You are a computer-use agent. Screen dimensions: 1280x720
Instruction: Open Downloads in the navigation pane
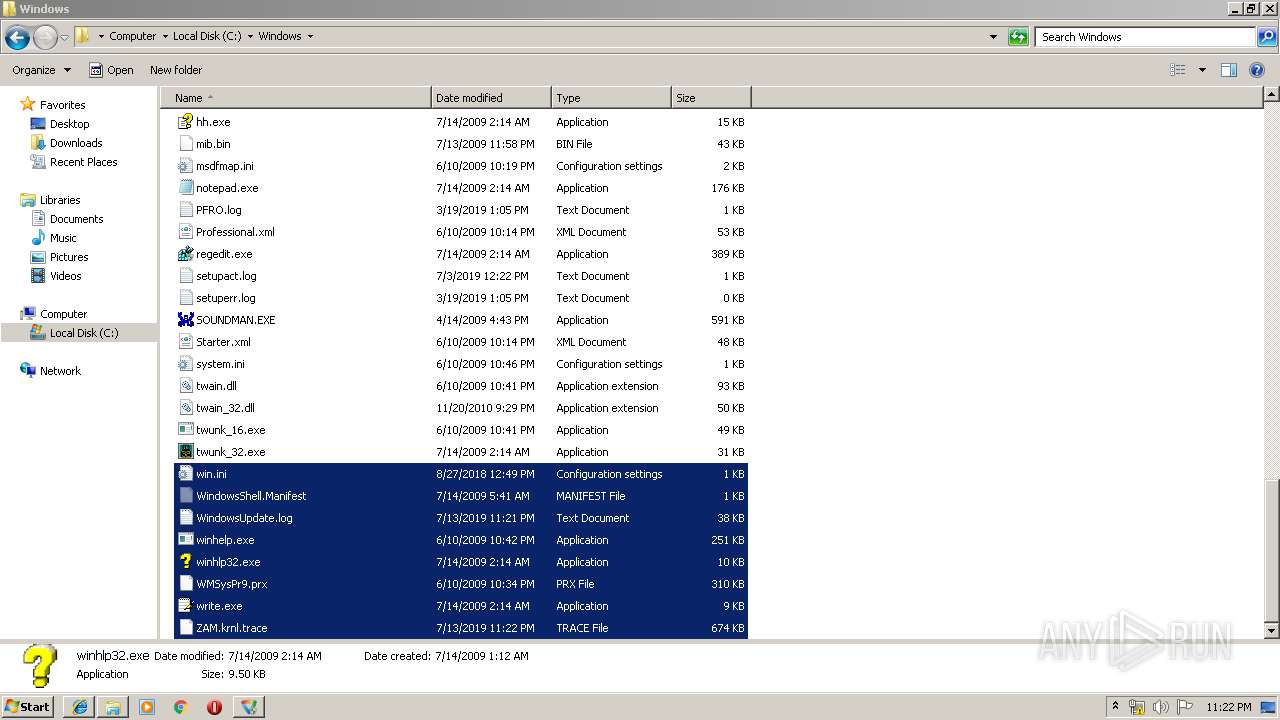click(76, 143)
